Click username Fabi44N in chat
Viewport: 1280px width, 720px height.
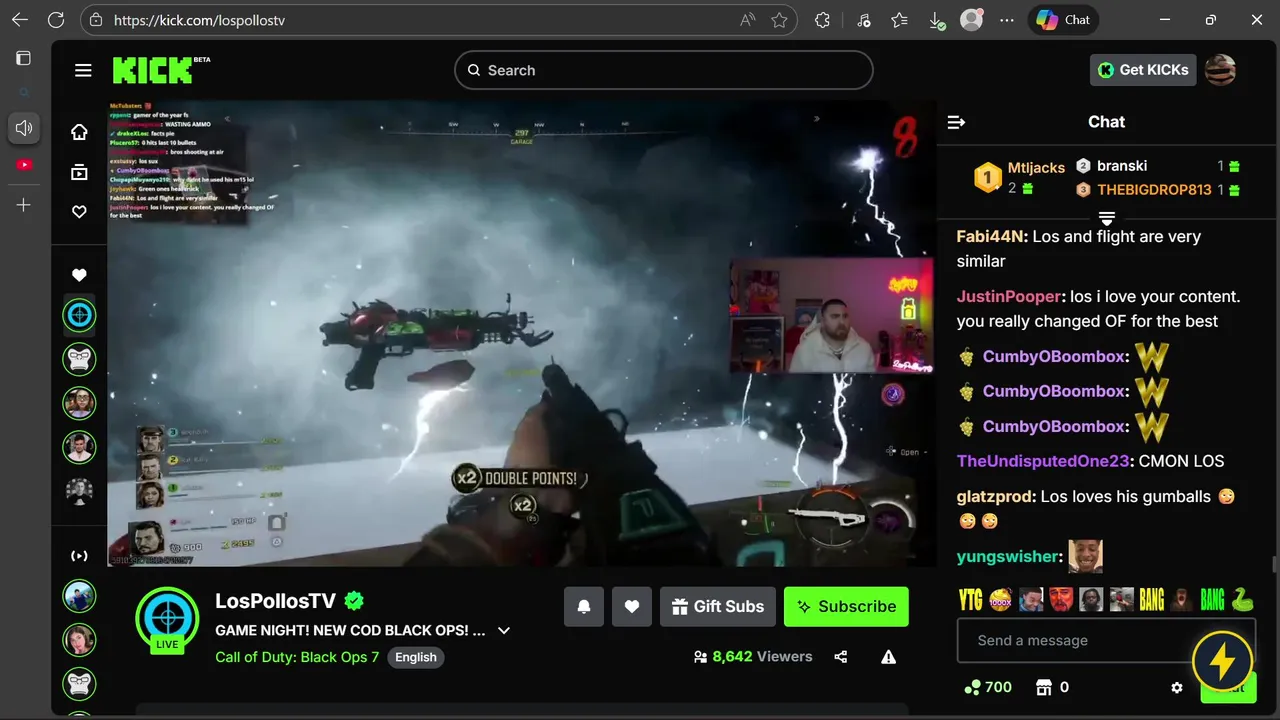click(x=990, y=237)
